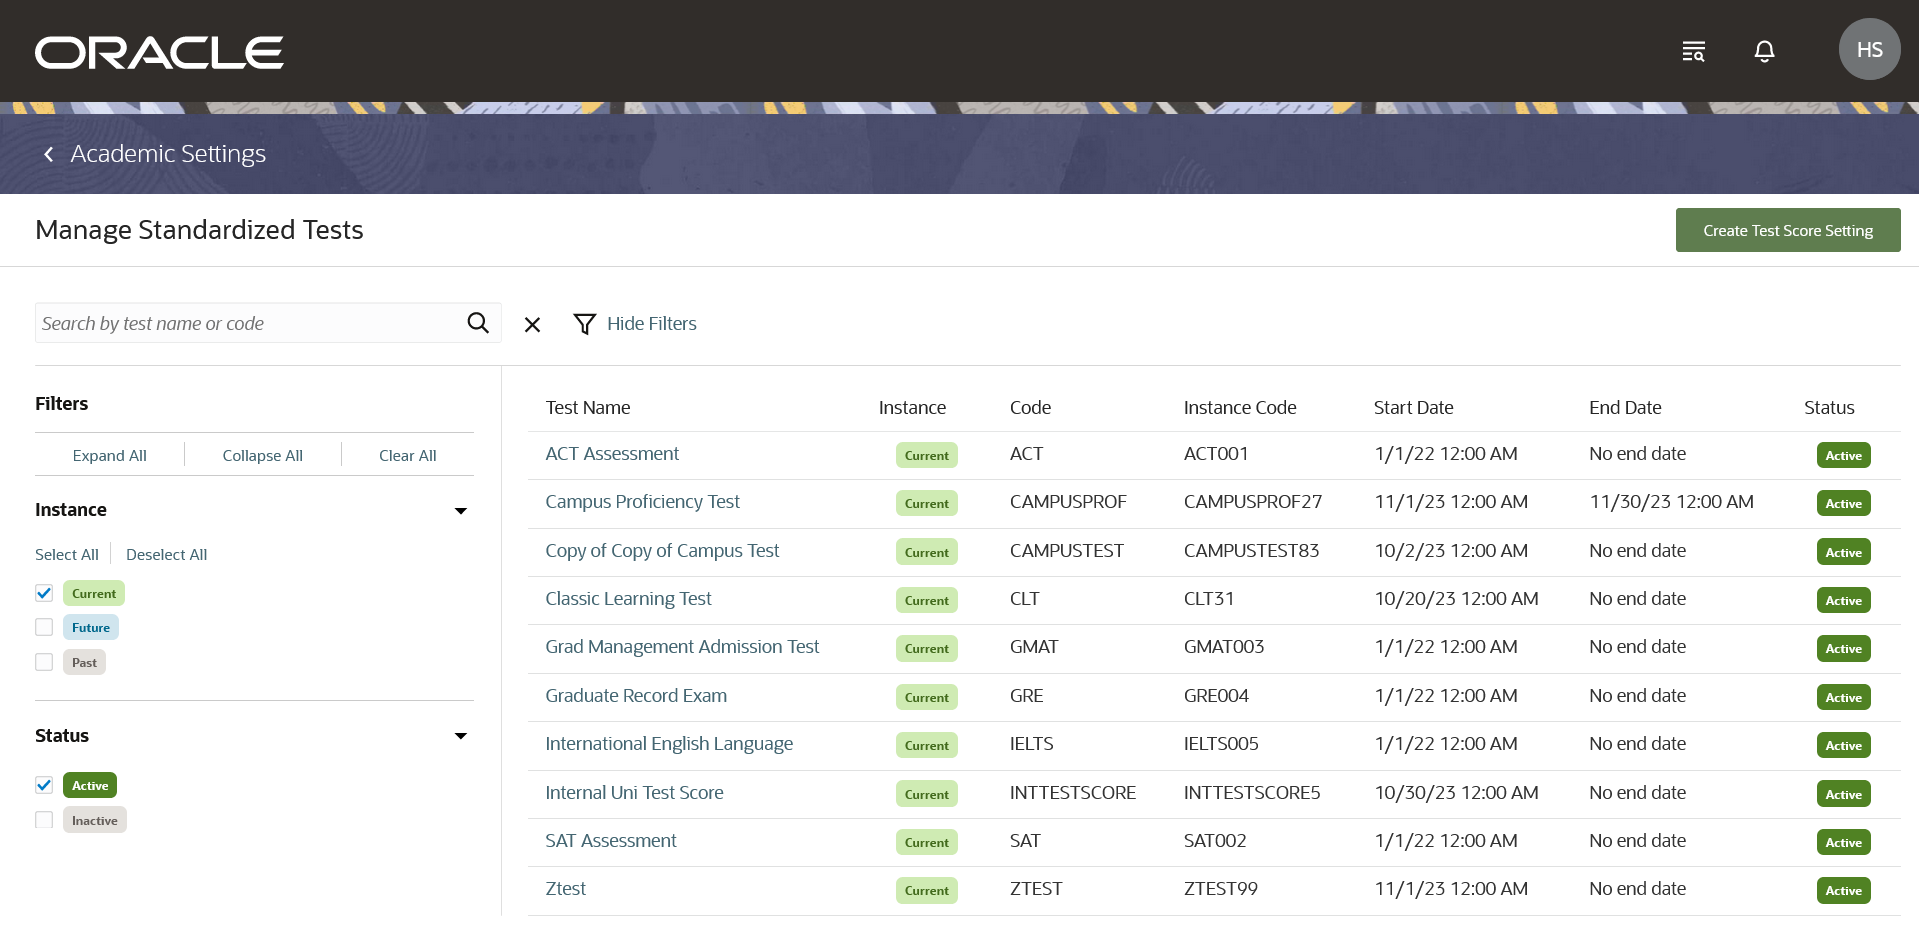Click Collapse All filters
Screen dimensions: 1919x942
point(262,455)
